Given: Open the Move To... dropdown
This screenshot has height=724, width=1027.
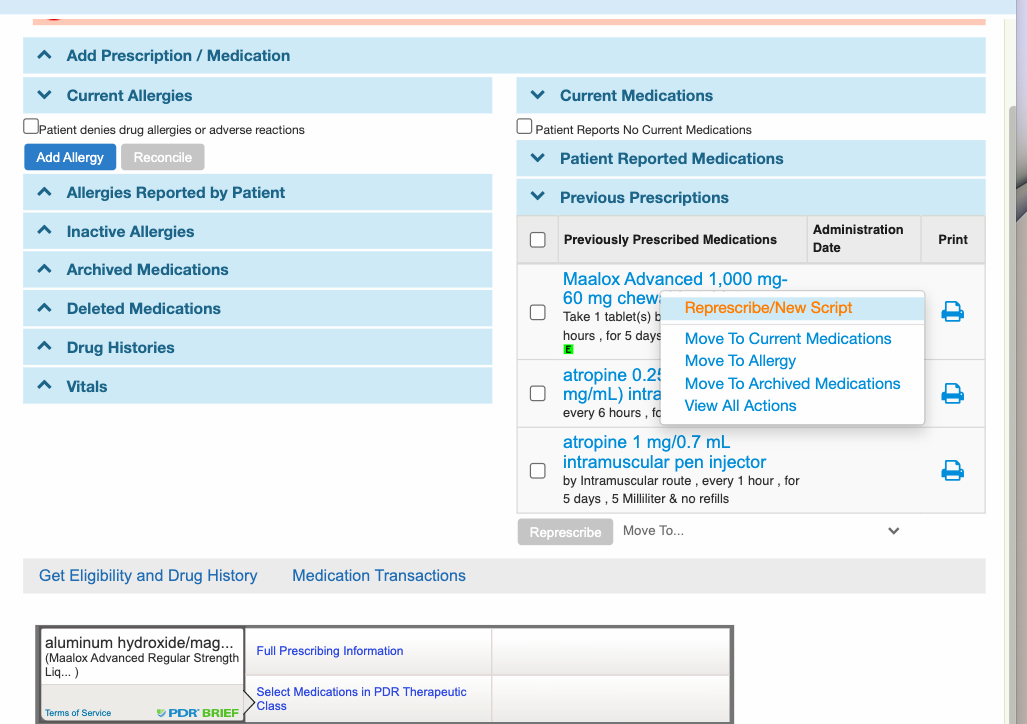Looking at the screenshot, I should click(761, 531).
